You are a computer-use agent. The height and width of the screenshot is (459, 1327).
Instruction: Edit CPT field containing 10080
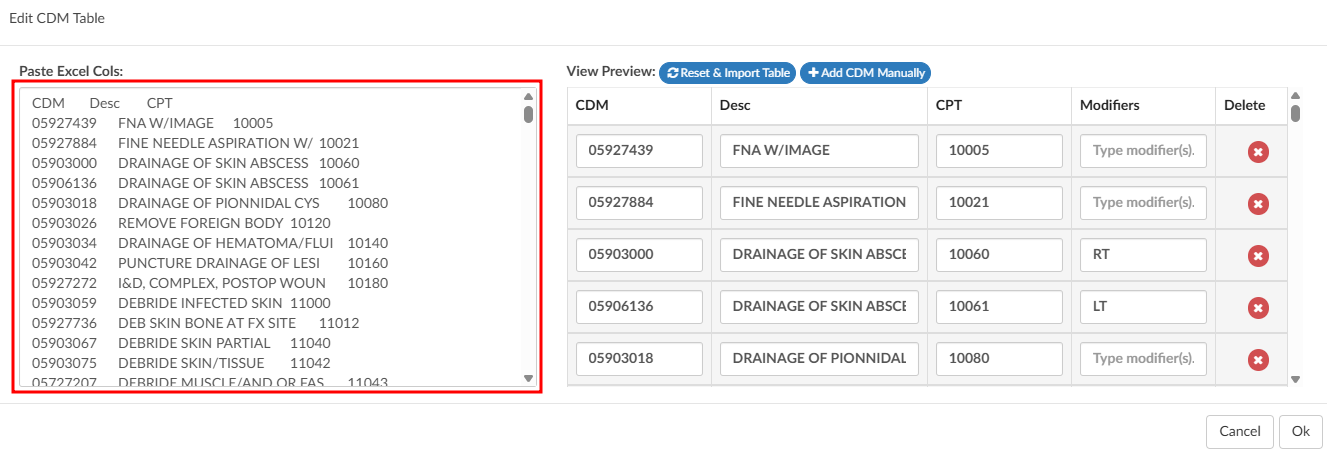(x=999, y=359)
